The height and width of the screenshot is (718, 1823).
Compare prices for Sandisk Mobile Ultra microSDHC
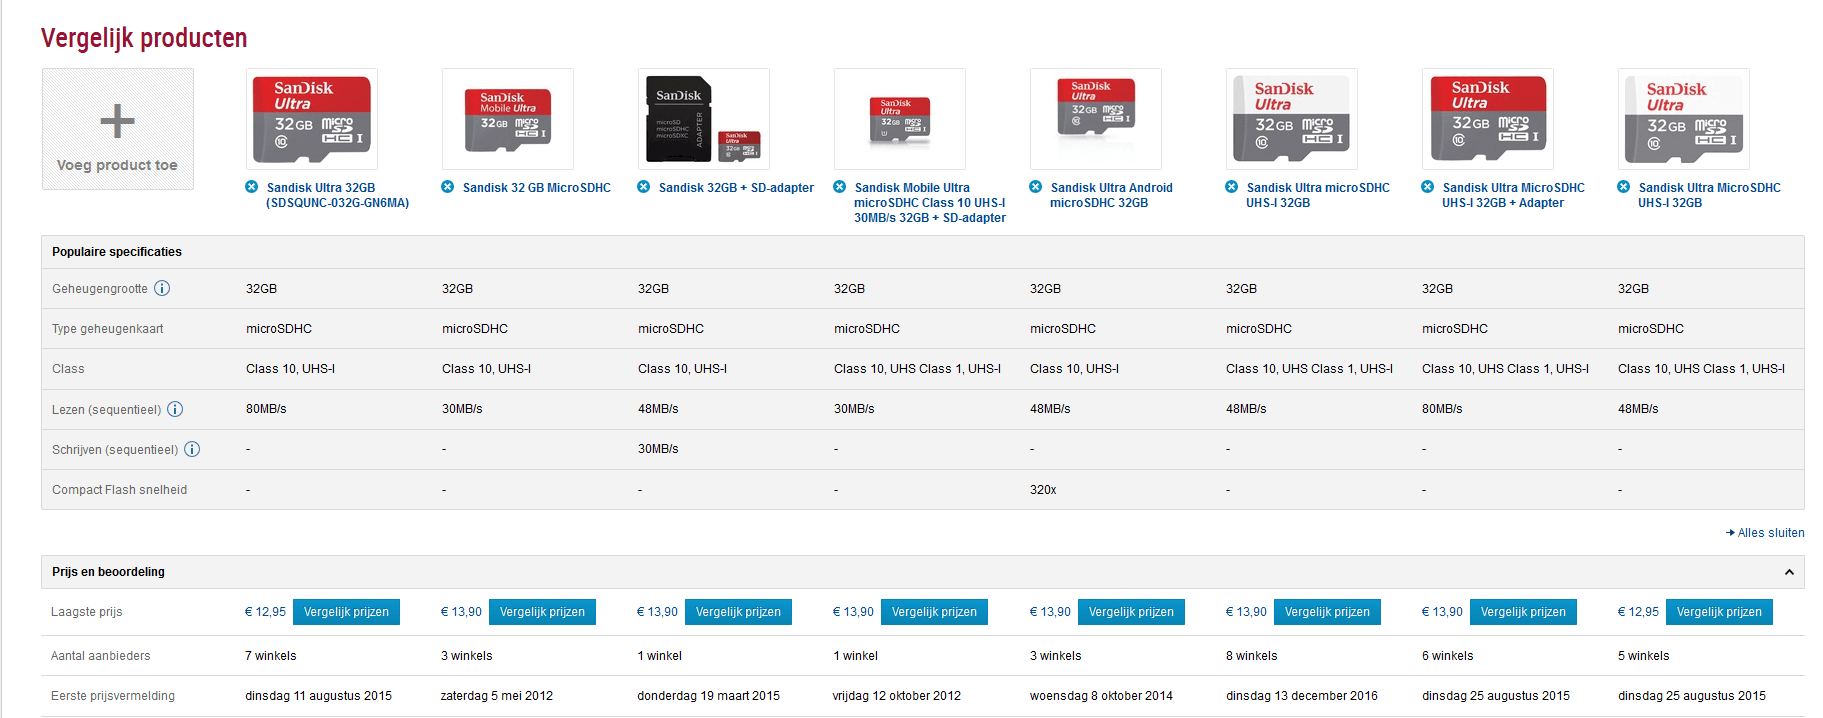(934, 612)
